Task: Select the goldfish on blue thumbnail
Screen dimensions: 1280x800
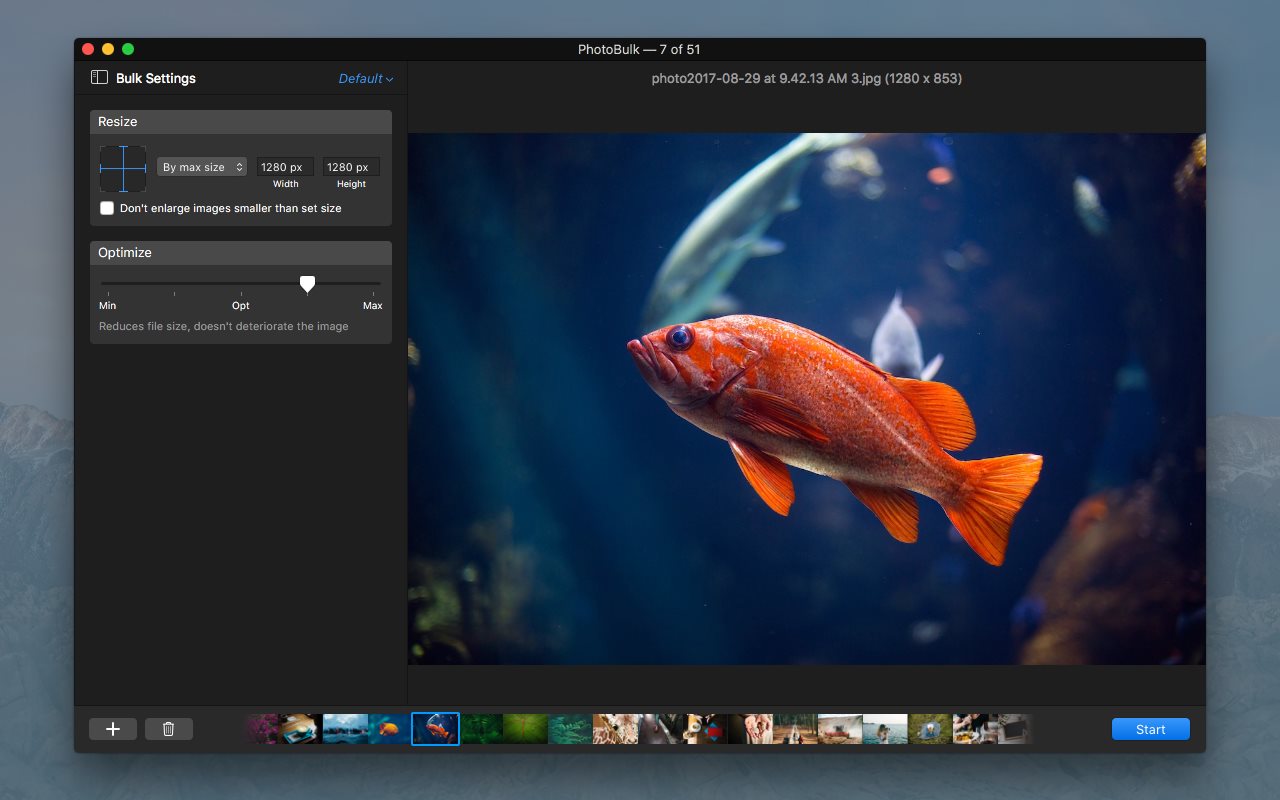Action: coord(390,729)
